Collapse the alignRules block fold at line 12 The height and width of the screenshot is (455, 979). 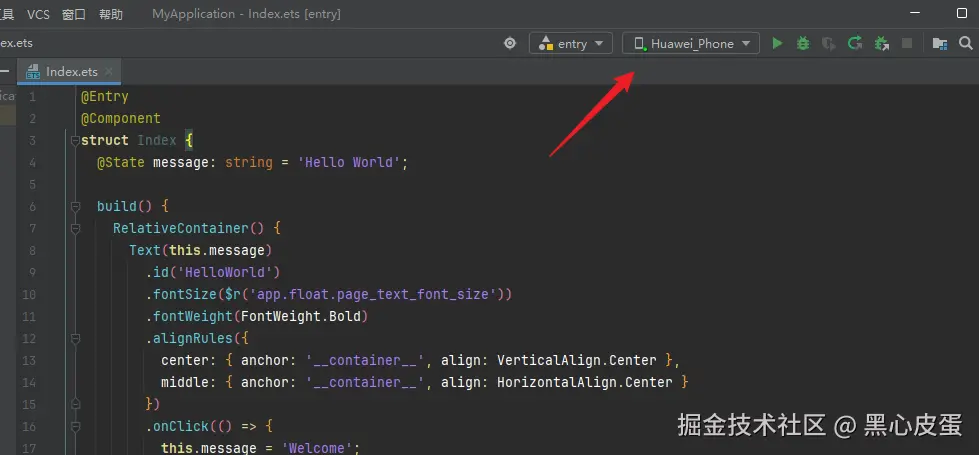[x=75, y=338]
